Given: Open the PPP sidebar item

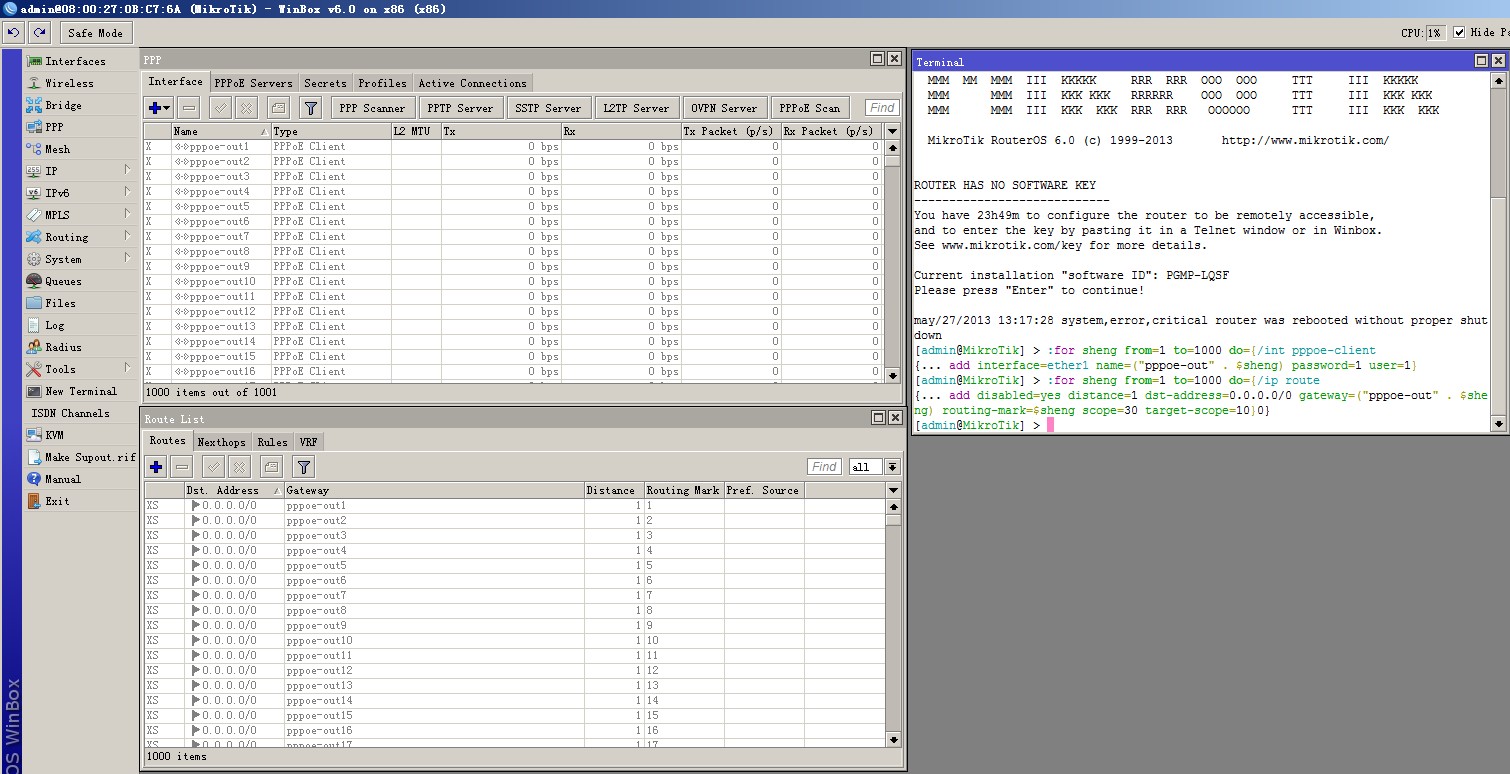Looking at the screenshot, I should pos(54,127).
